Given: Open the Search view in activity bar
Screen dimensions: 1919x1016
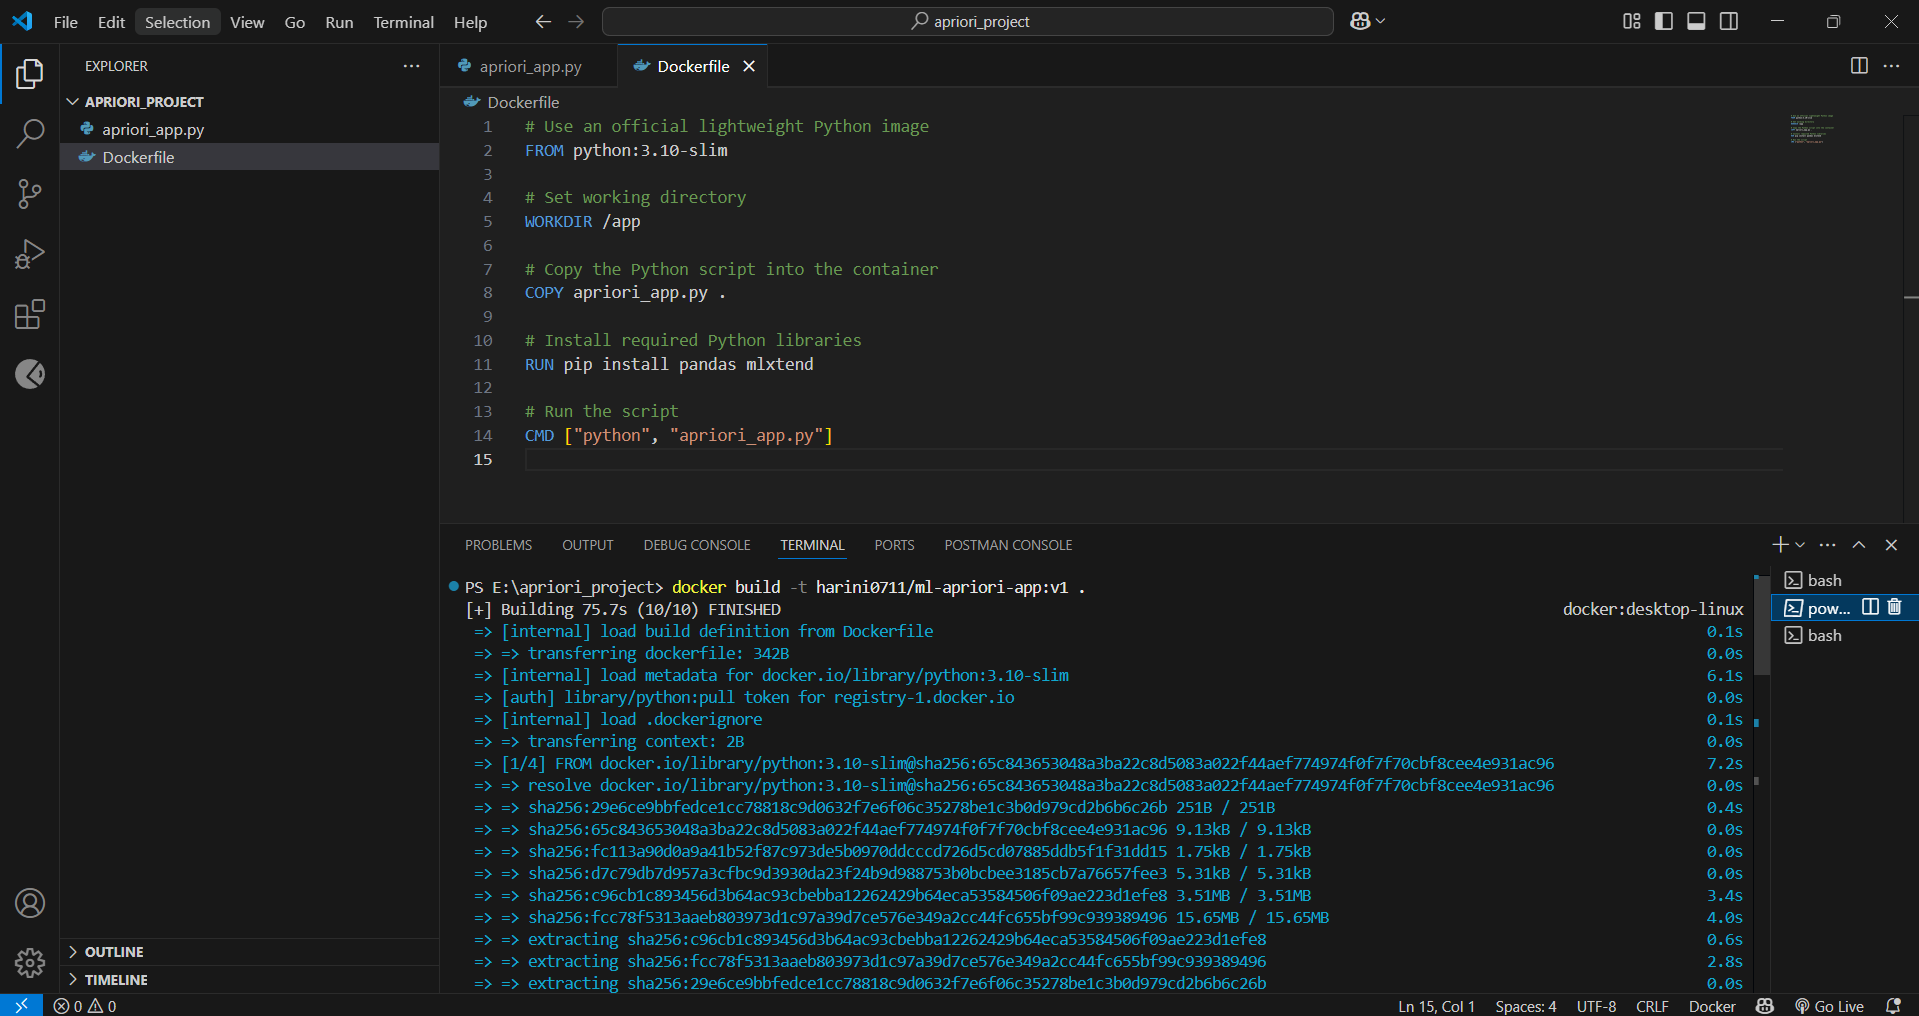Looking at the screenshot, I should tap(30, 133).
